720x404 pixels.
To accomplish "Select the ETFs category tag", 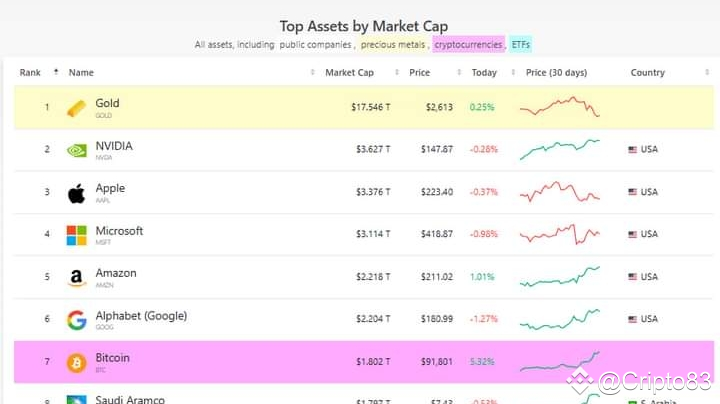I will (521, 45).
